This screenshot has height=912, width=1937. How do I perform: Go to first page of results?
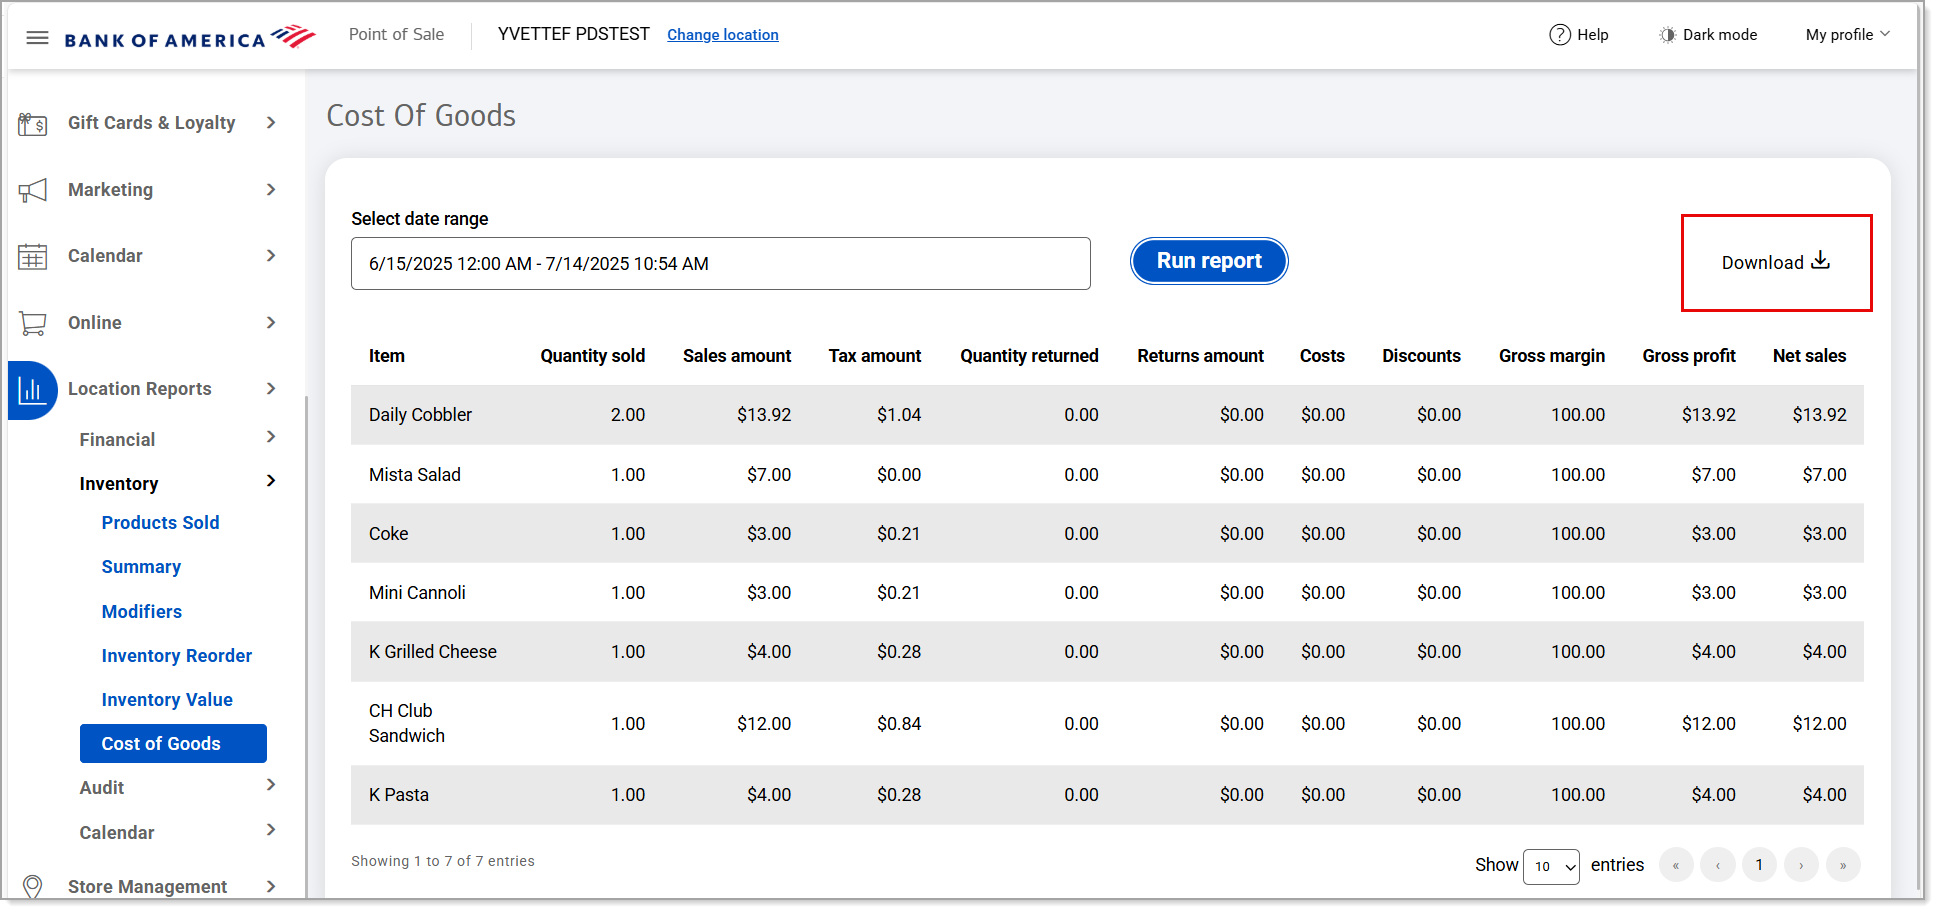click(x=1676, y=866)
